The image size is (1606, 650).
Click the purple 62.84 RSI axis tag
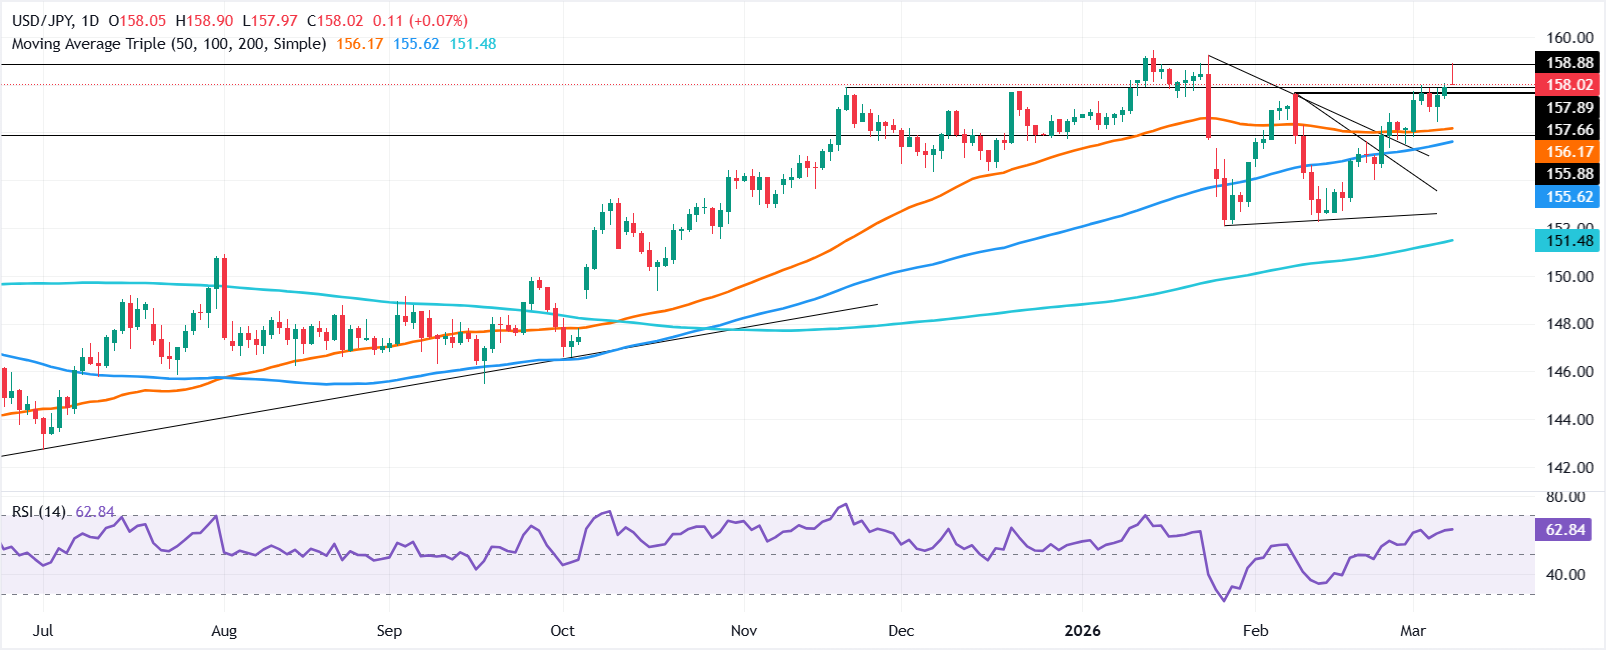pyautogui.click(x=1565, y=530)
